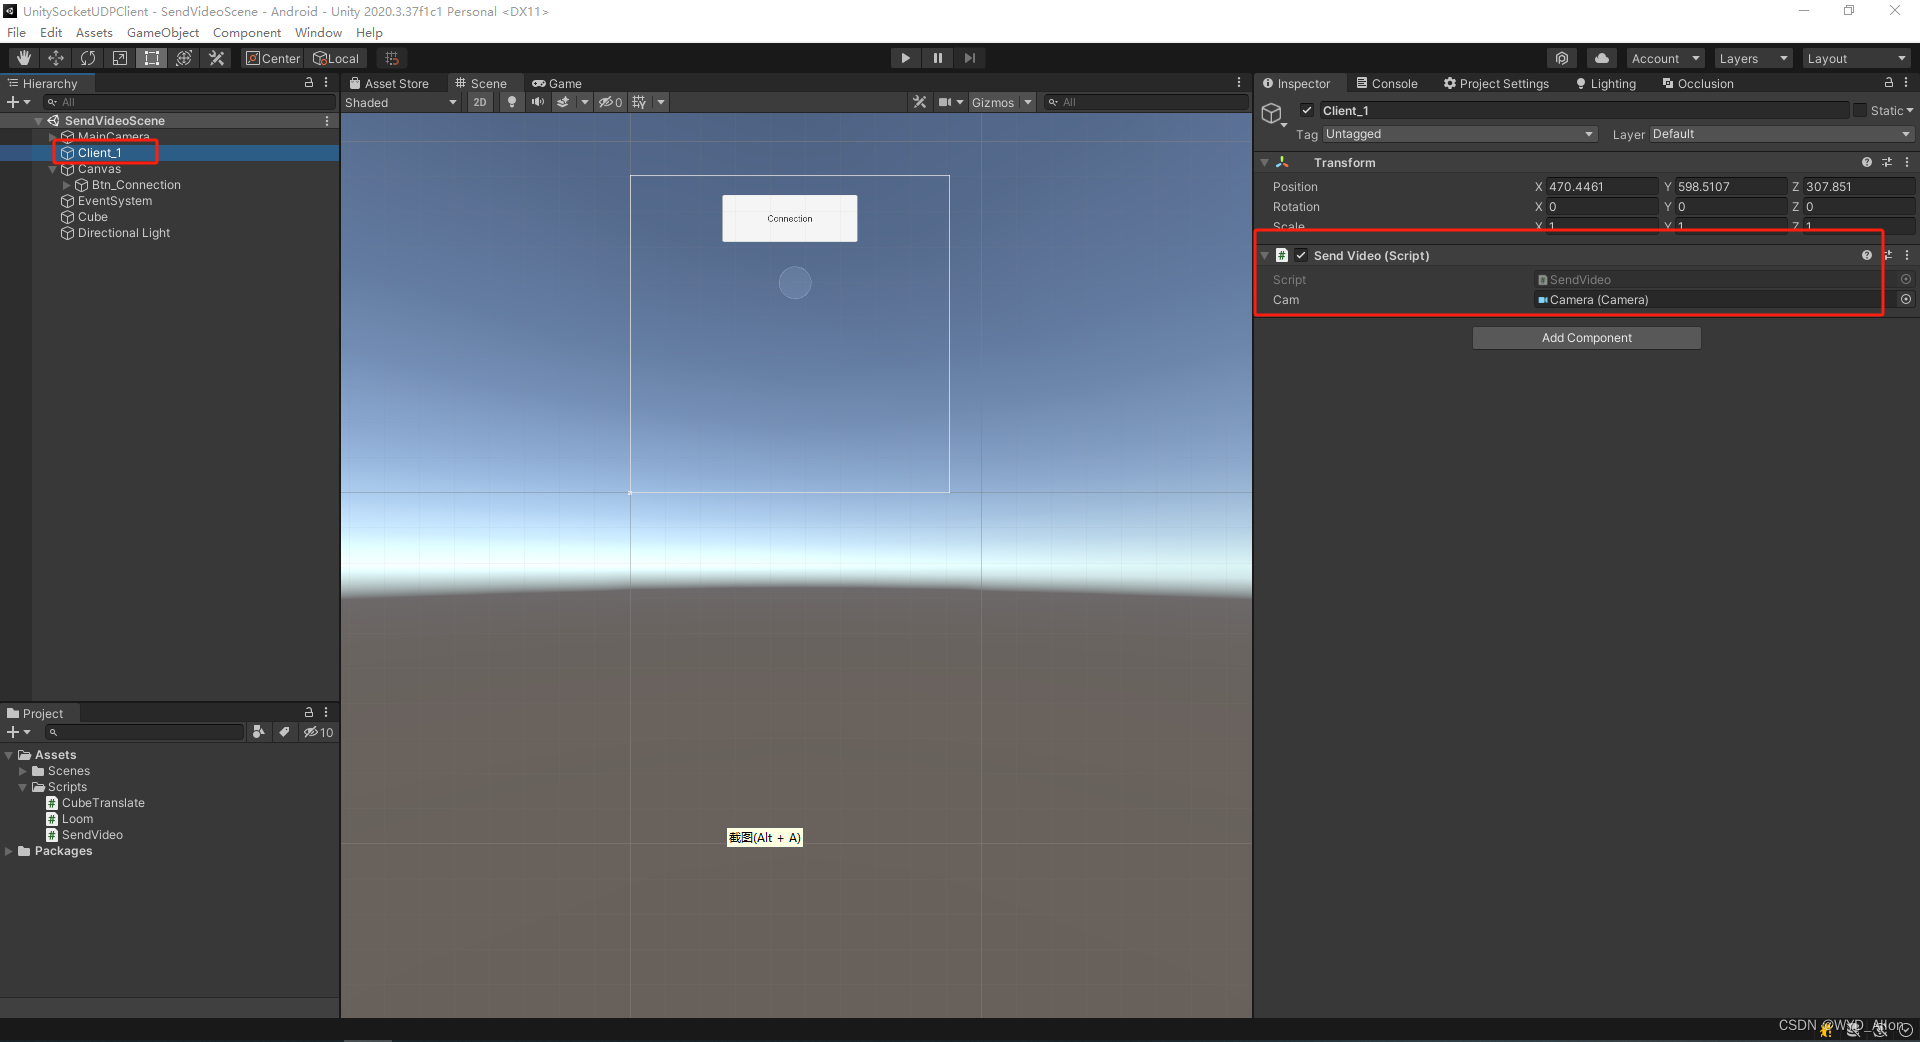Expand the Canvas object in Hierarchy
The width and height of the screenshot is (1920, 1042).
tap(53, 168)
